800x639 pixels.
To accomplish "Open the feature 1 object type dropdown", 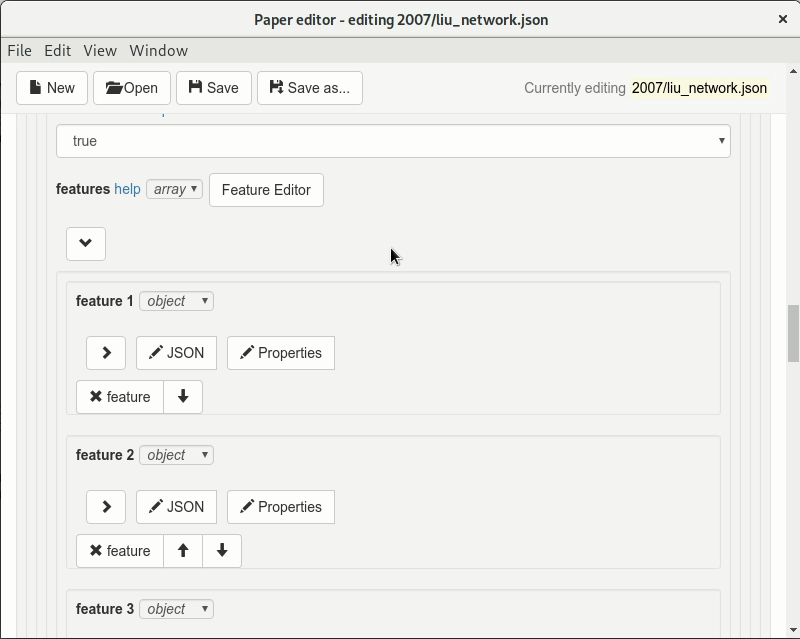I will click(x=177, y=301).
